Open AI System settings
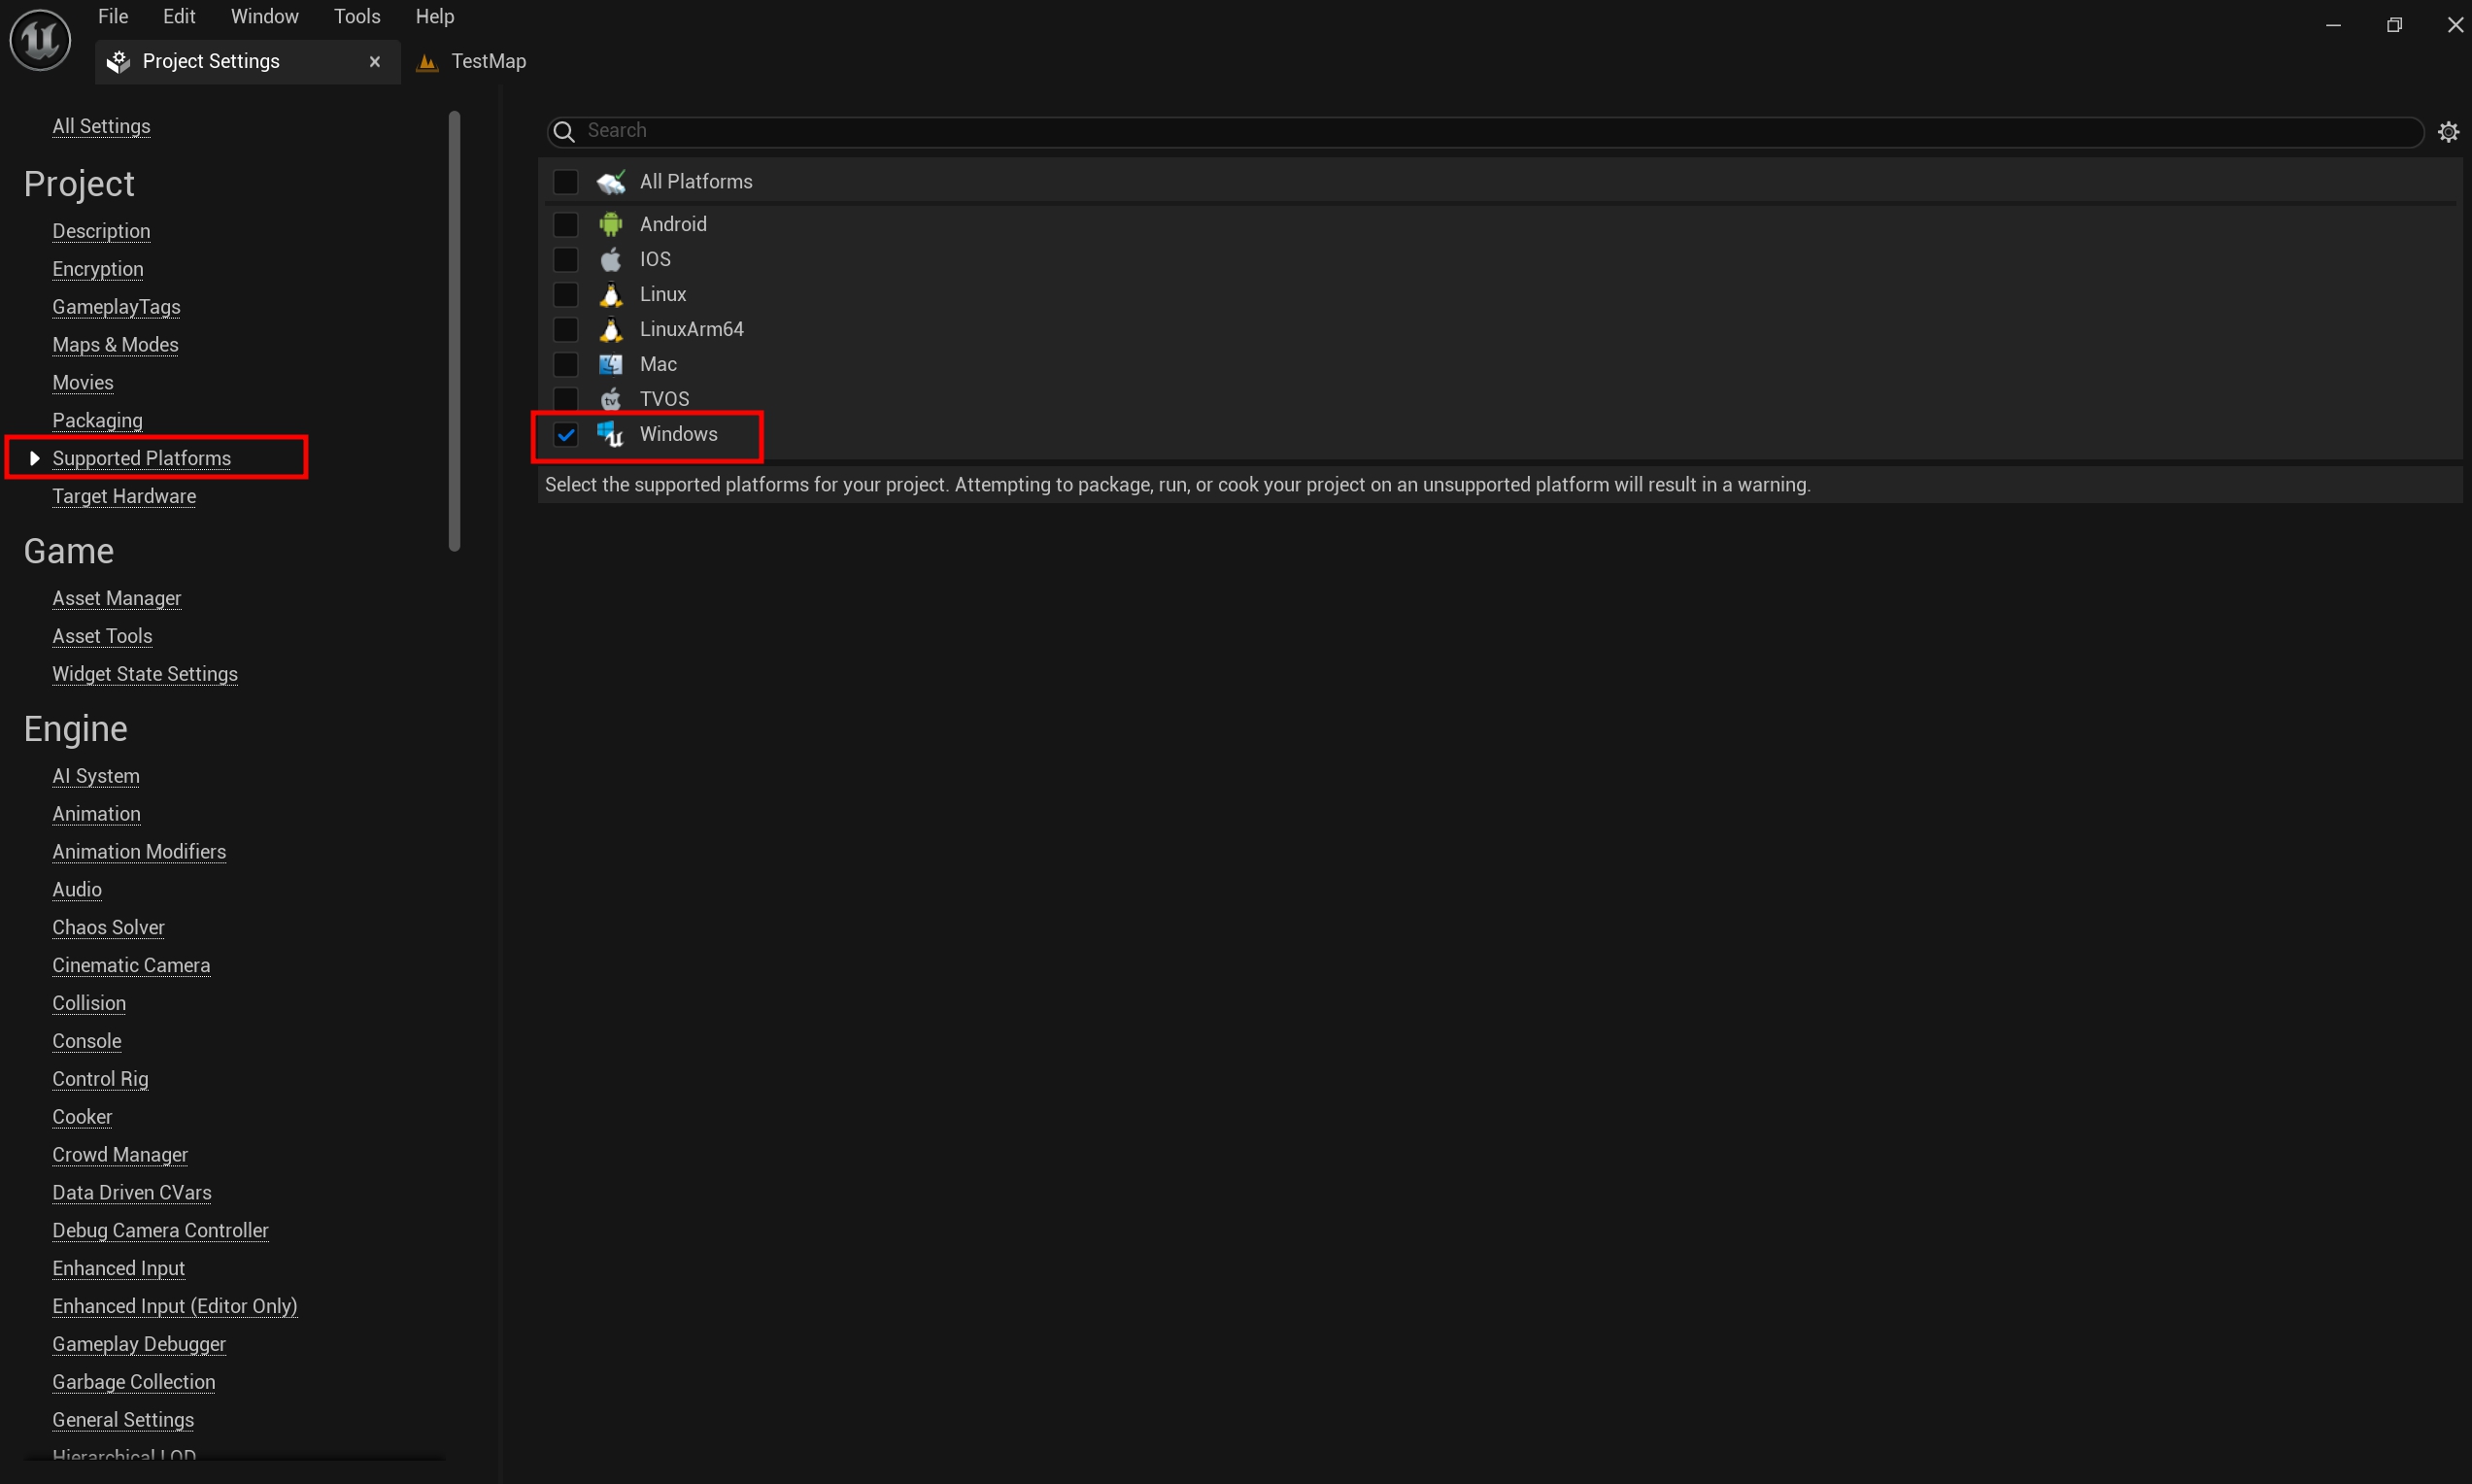2472x1484 pixels. coord(97,777)
